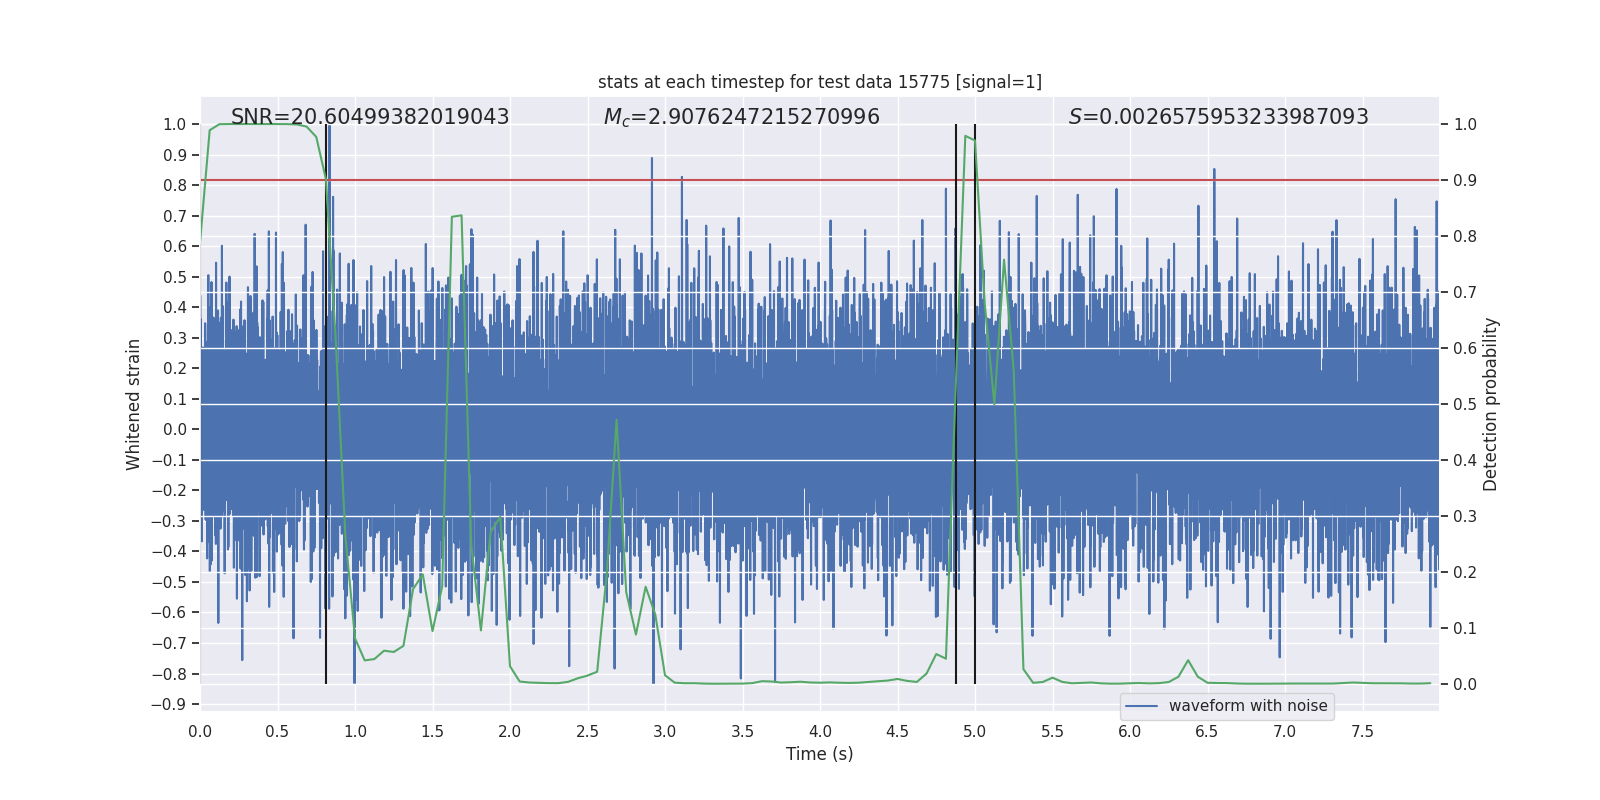1600x800 pixels.
Task: Click the 5.0 tick label on the time axis
Action: [974, 731]
